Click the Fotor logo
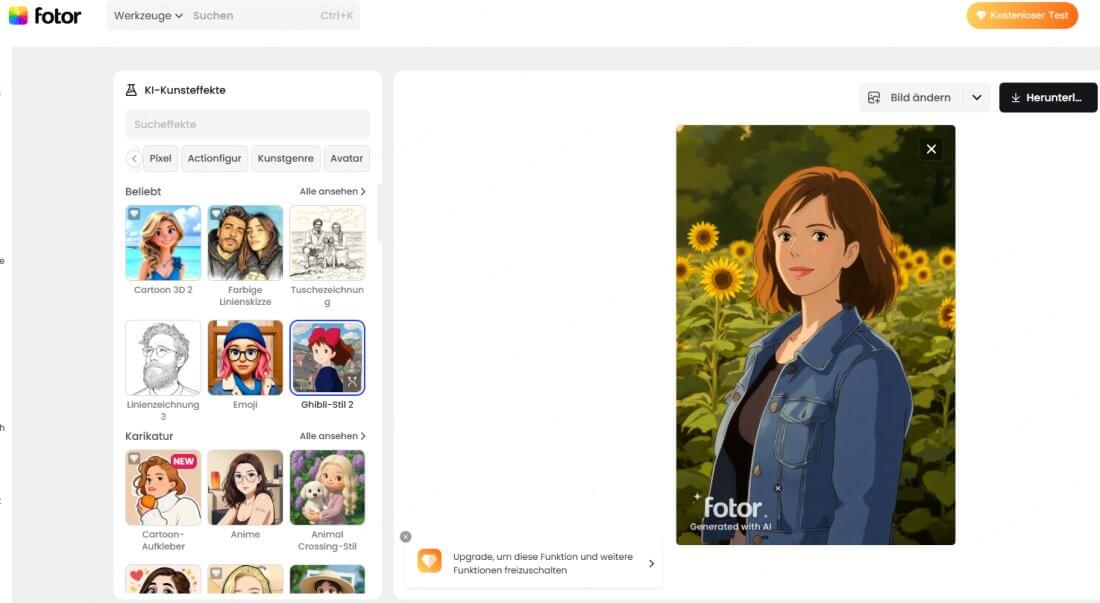 pos(45,15)
